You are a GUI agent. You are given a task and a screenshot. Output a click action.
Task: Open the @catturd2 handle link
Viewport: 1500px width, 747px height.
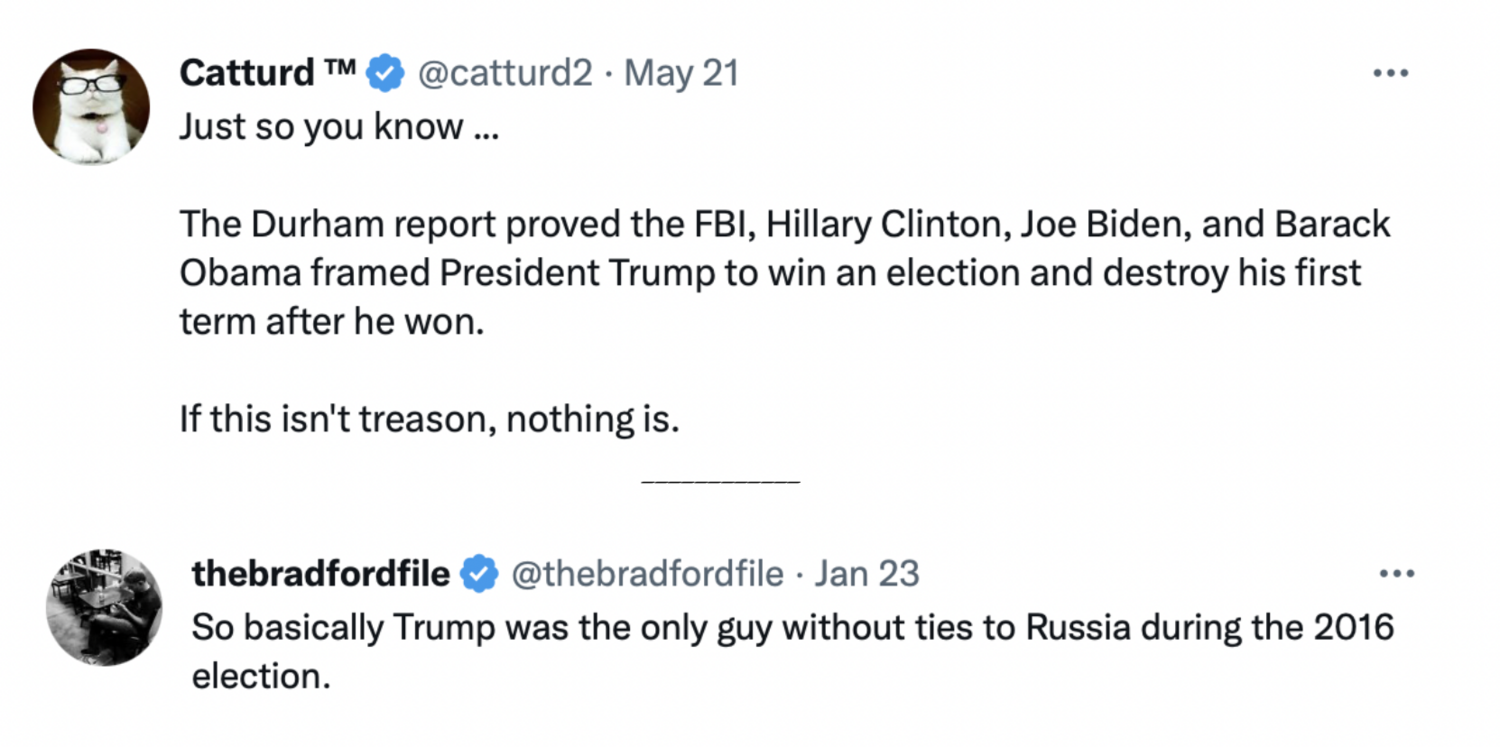(x=504, y=73)
